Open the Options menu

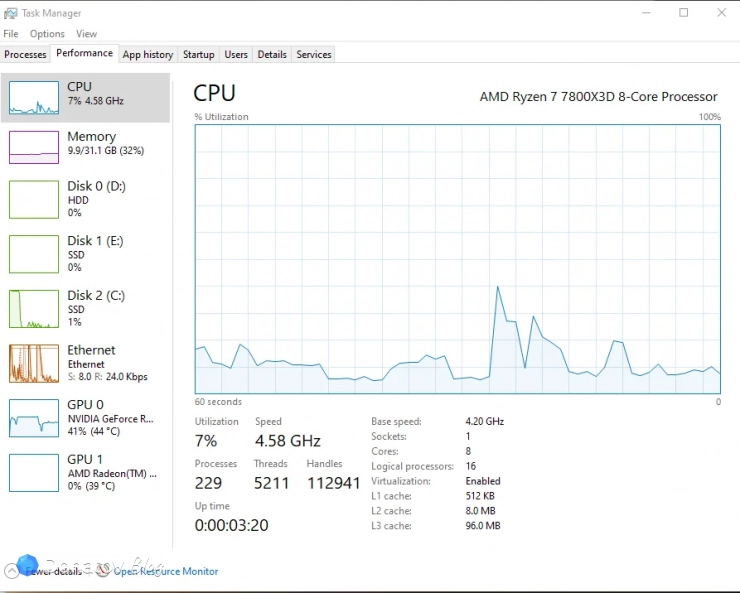pos(47,34)
